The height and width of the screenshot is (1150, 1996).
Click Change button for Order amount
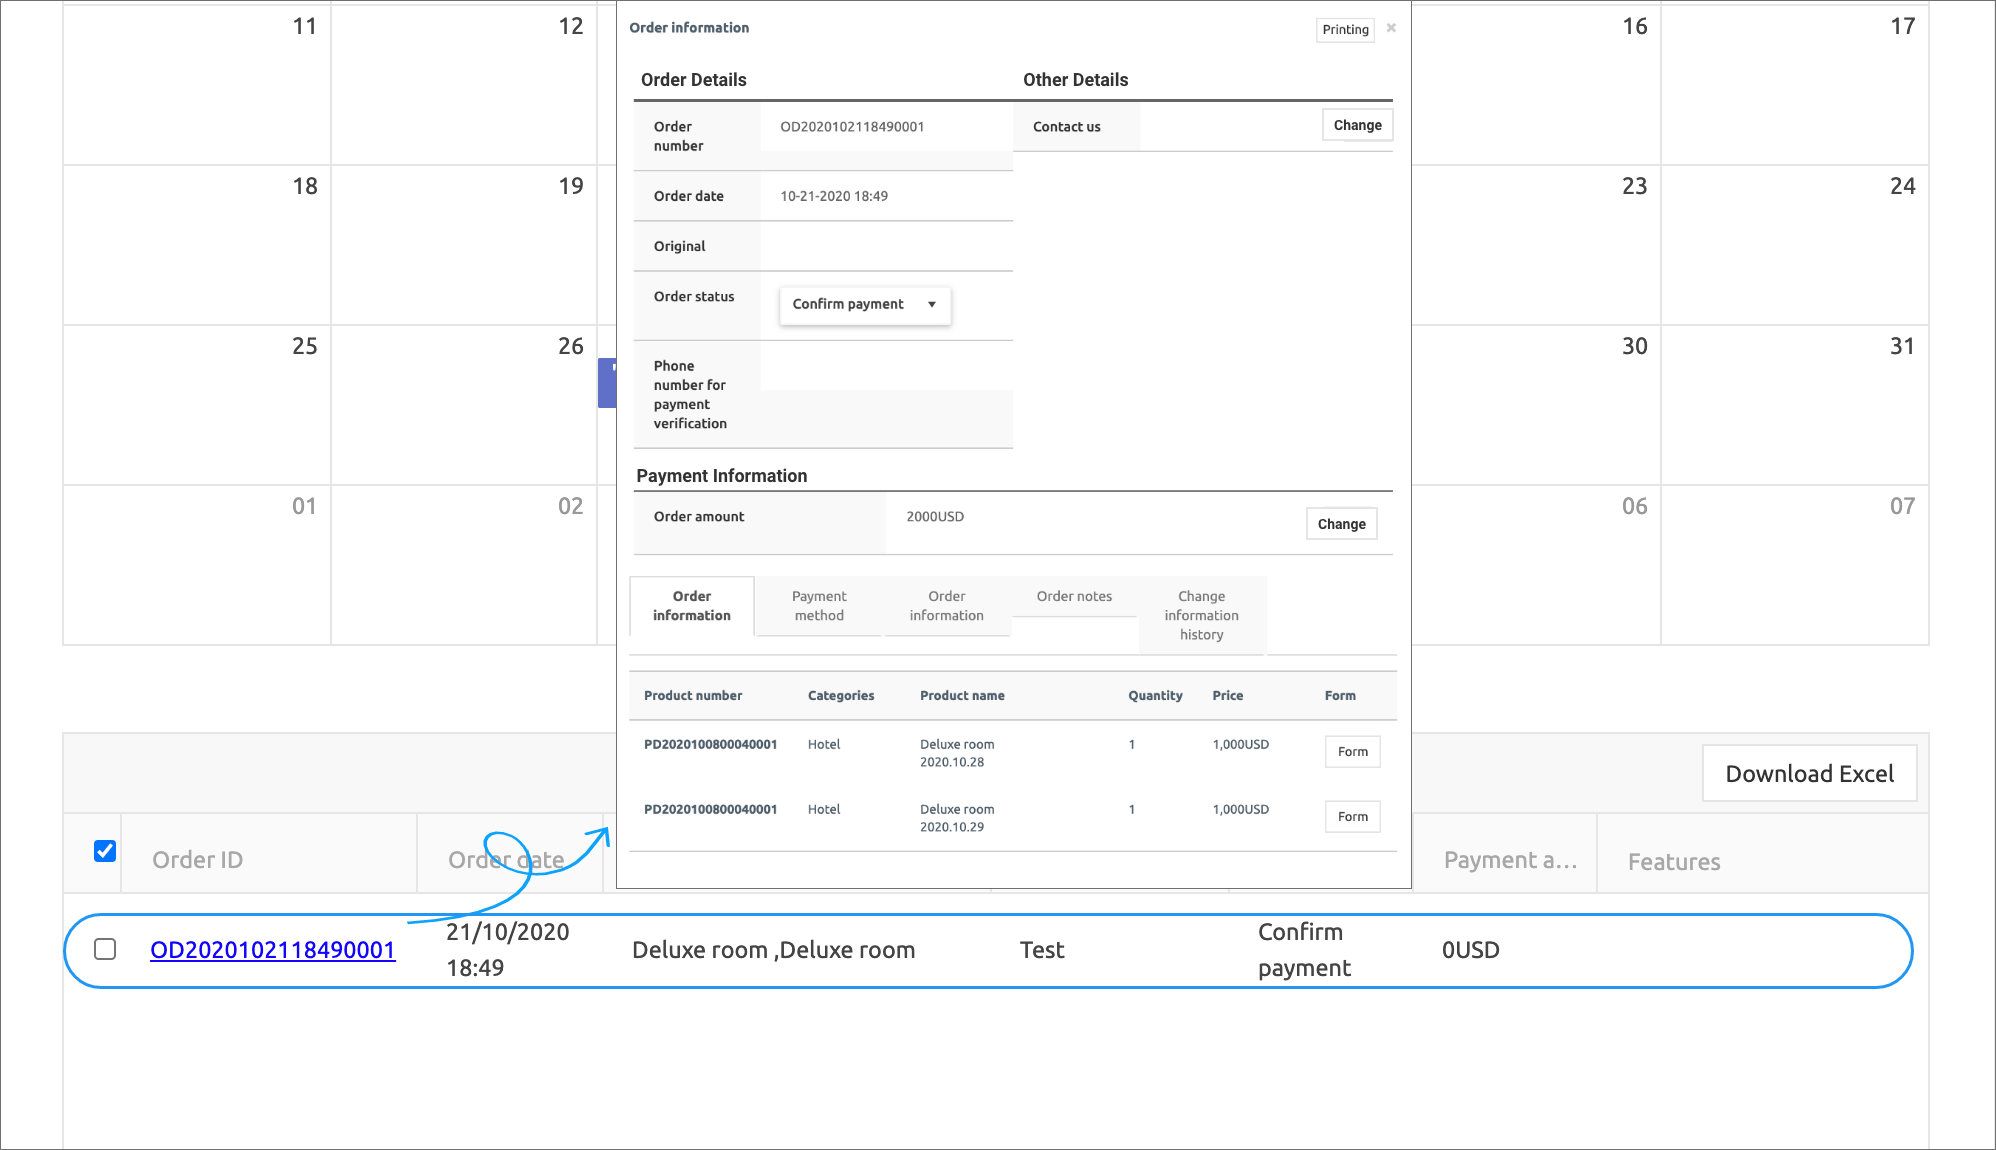point(1341,524)
